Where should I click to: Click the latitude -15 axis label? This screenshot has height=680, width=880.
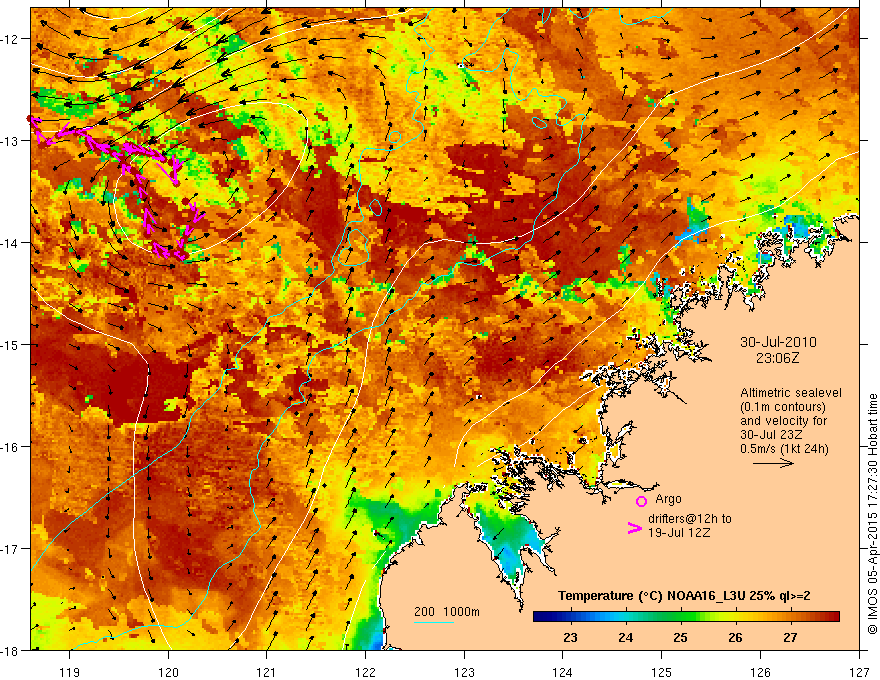point(11,344)
